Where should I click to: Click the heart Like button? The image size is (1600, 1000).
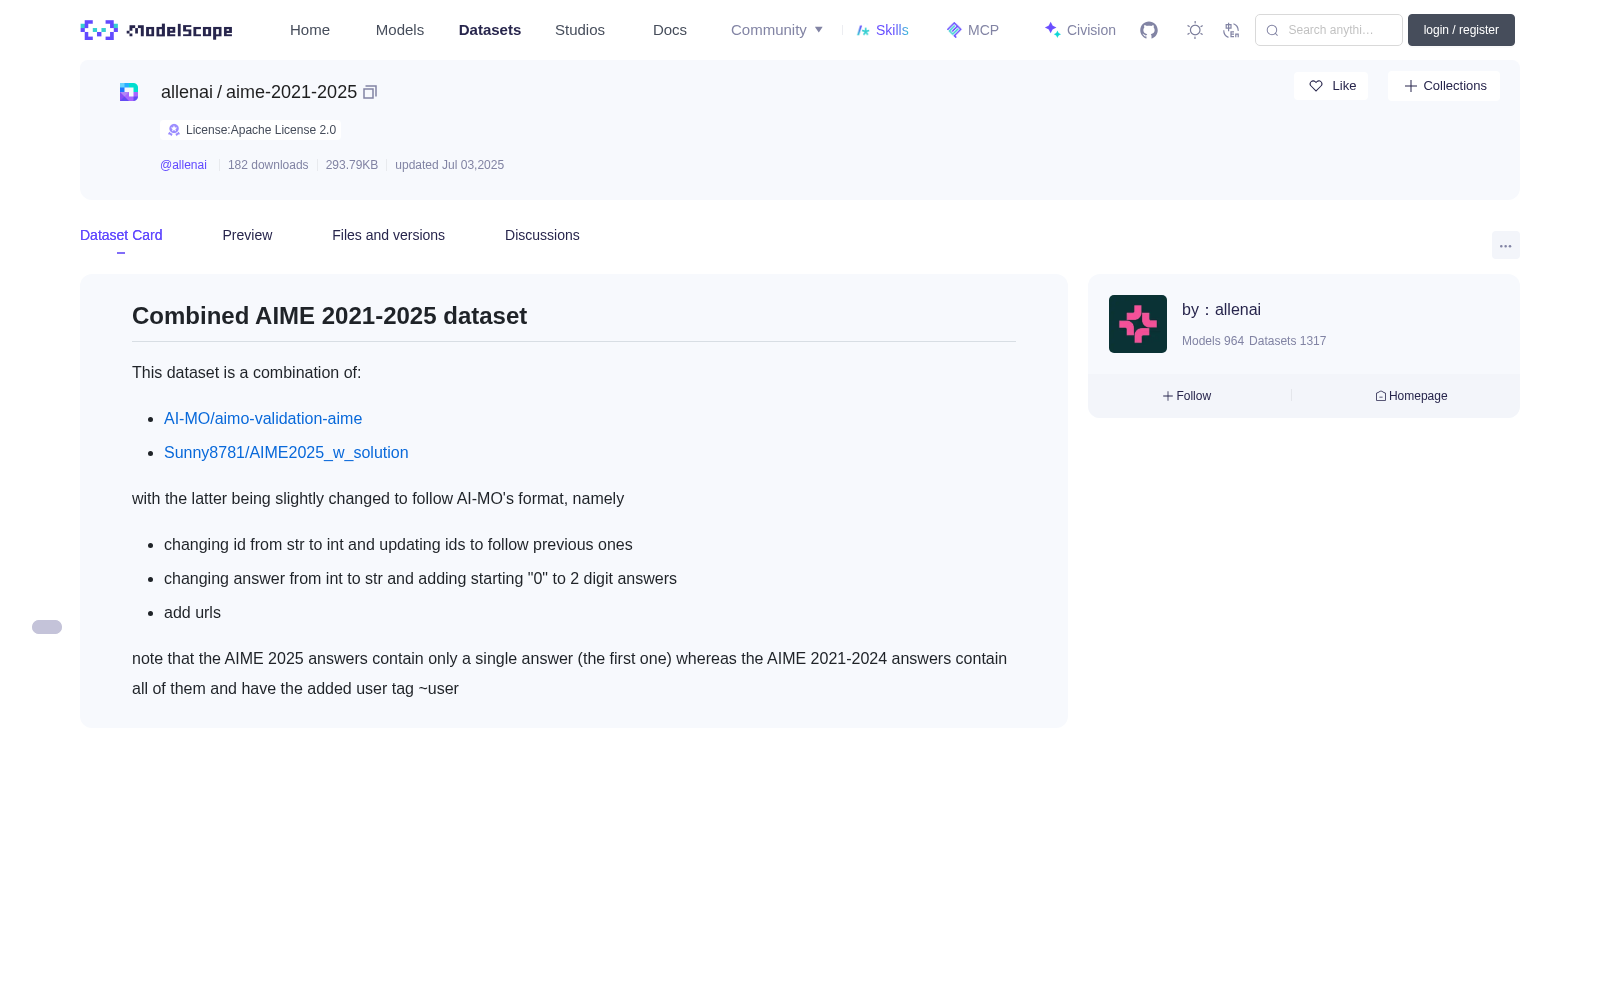pyautogui.click(x=1331, y=86)
